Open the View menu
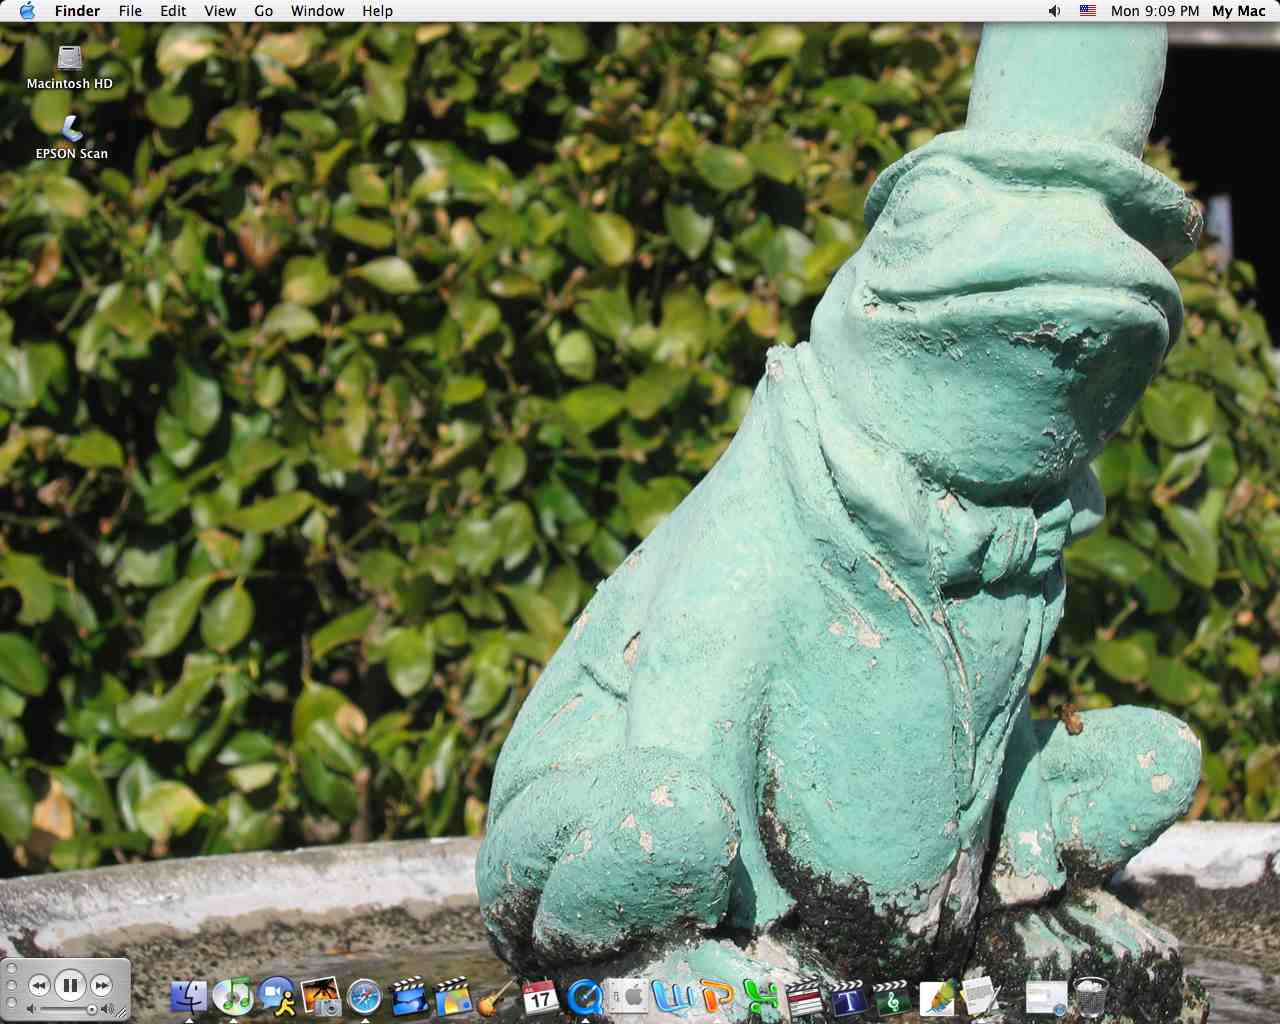This screenshot has width=1280, height=1024. click(220, 11)
